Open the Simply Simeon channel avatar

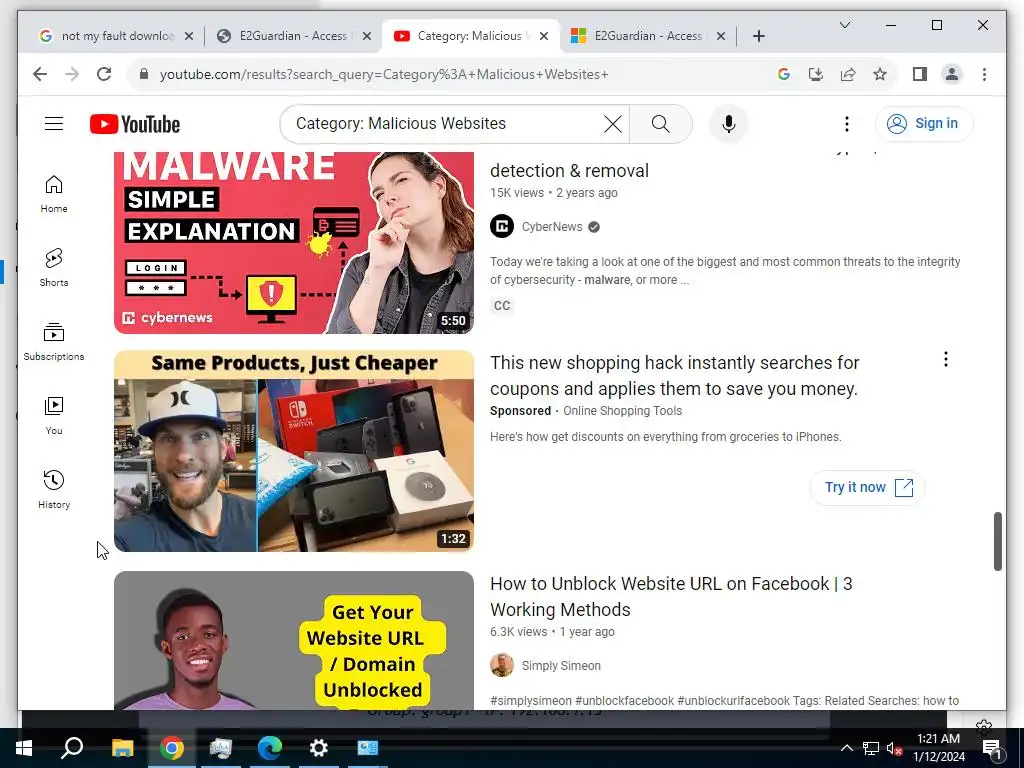[502, 665]
